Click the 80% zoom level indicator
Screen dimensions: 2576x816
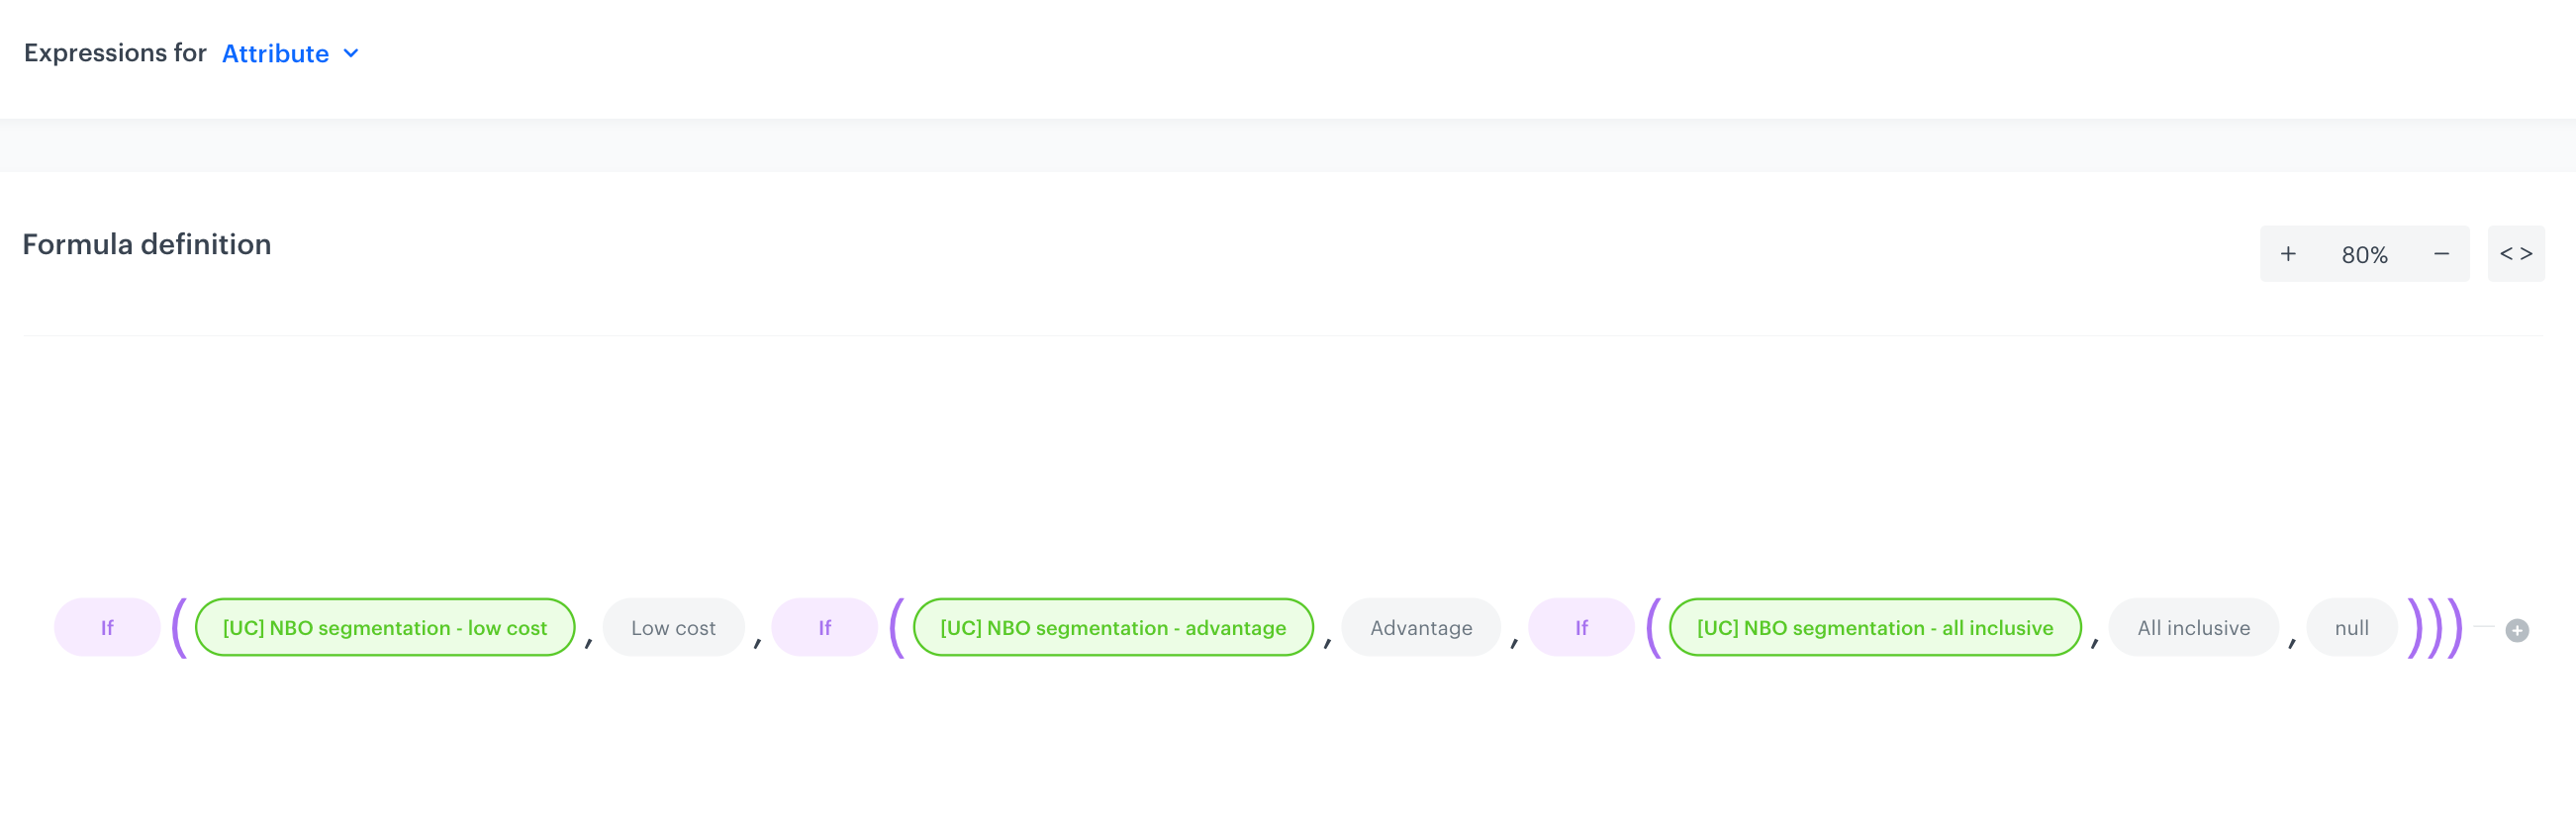click(2365, 253)
